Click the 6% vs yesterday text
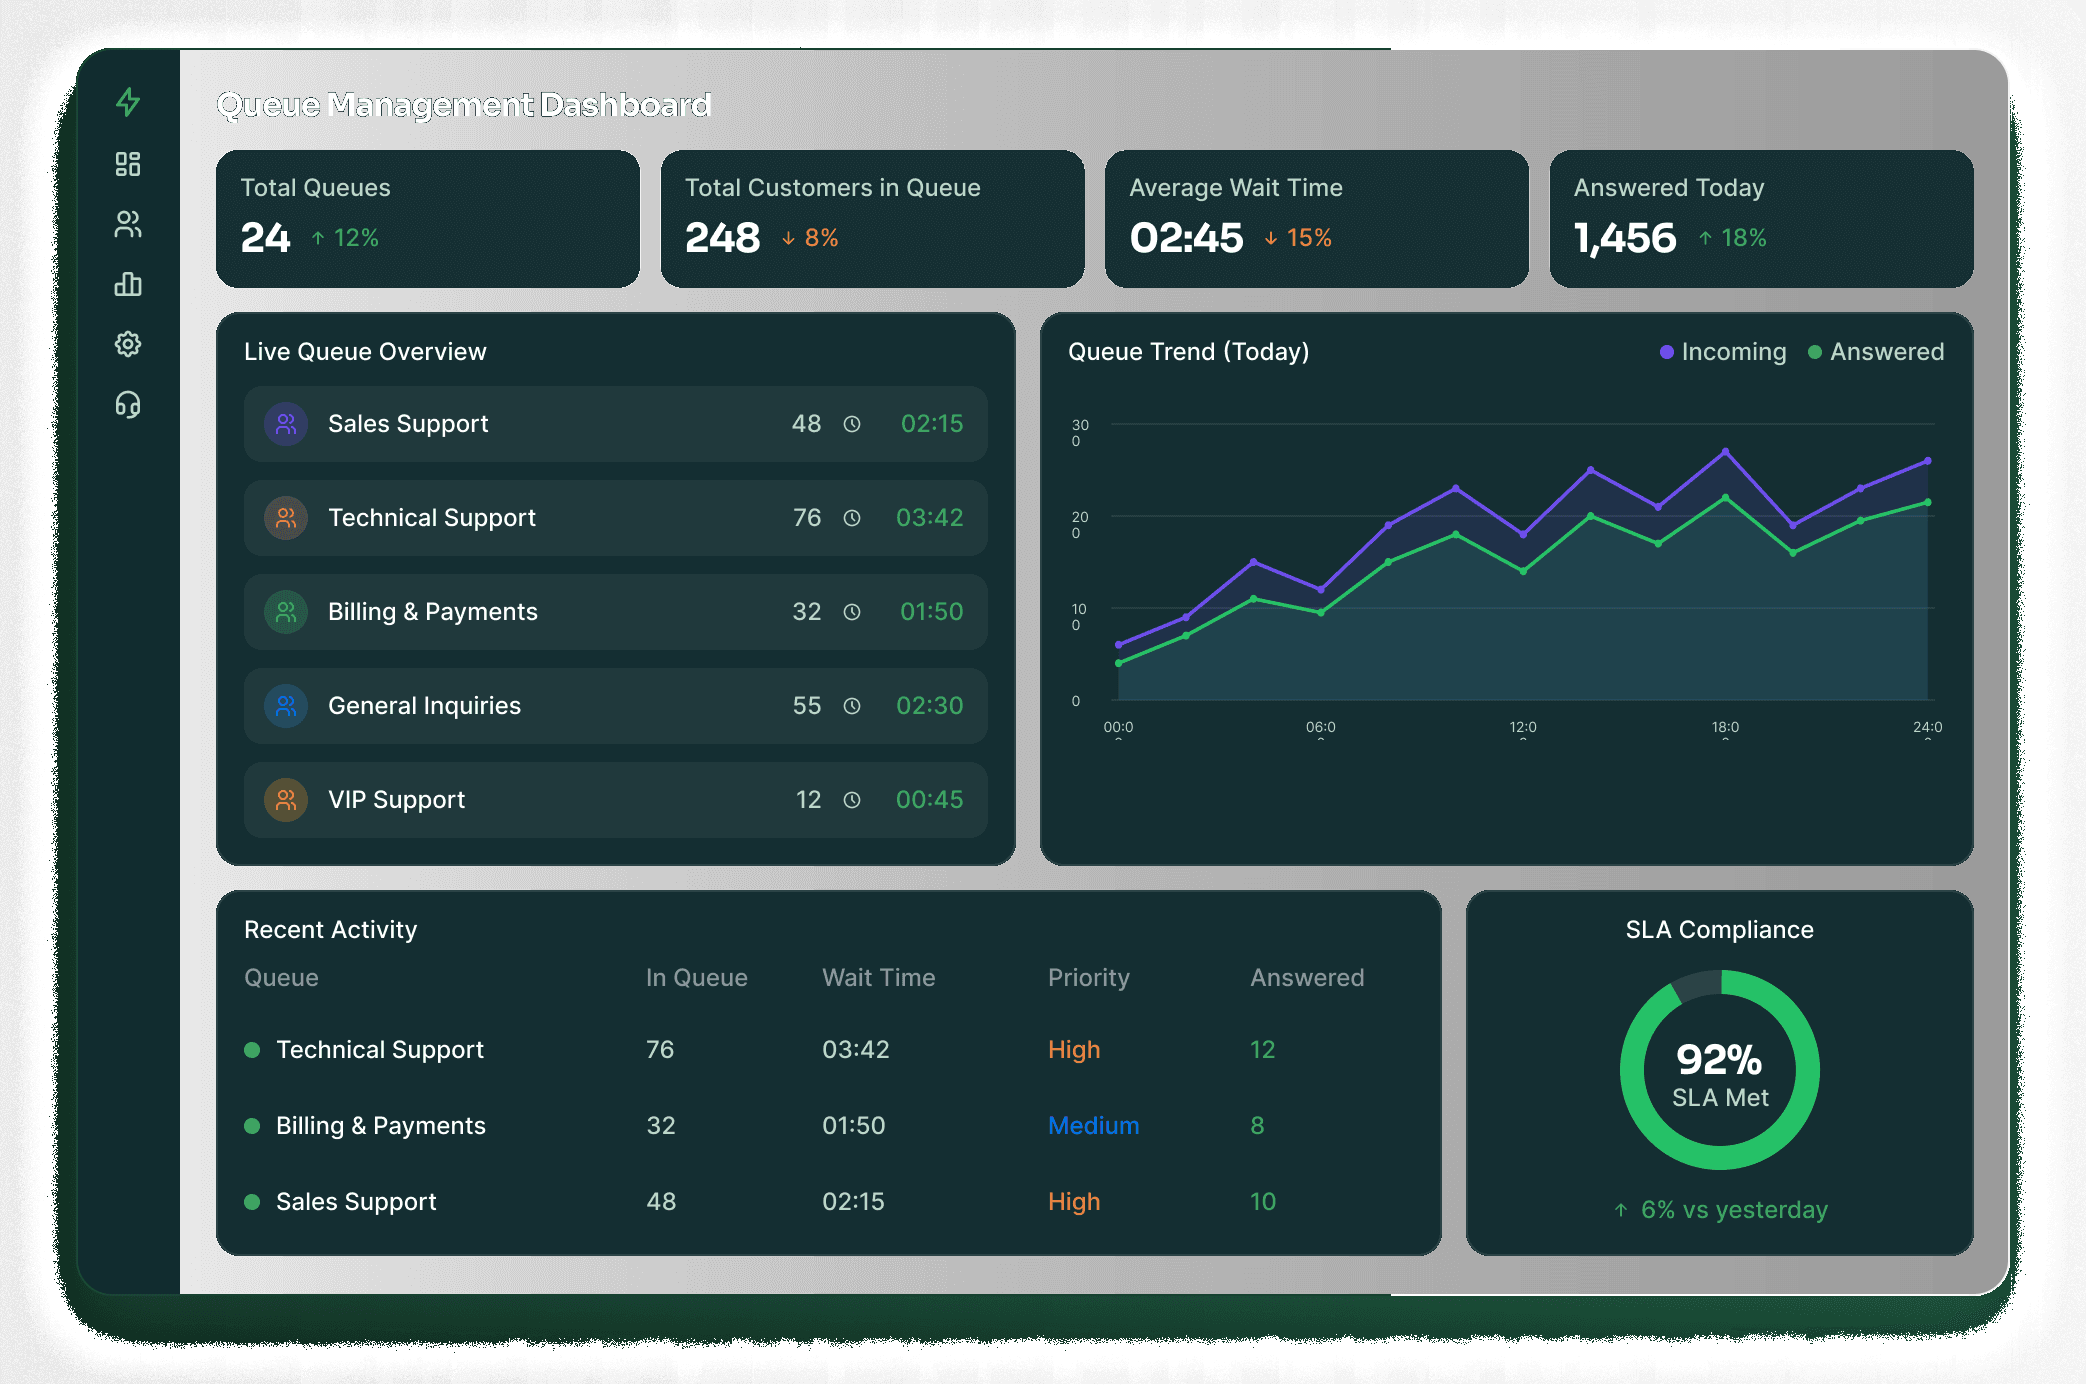 point(1734,1210)
